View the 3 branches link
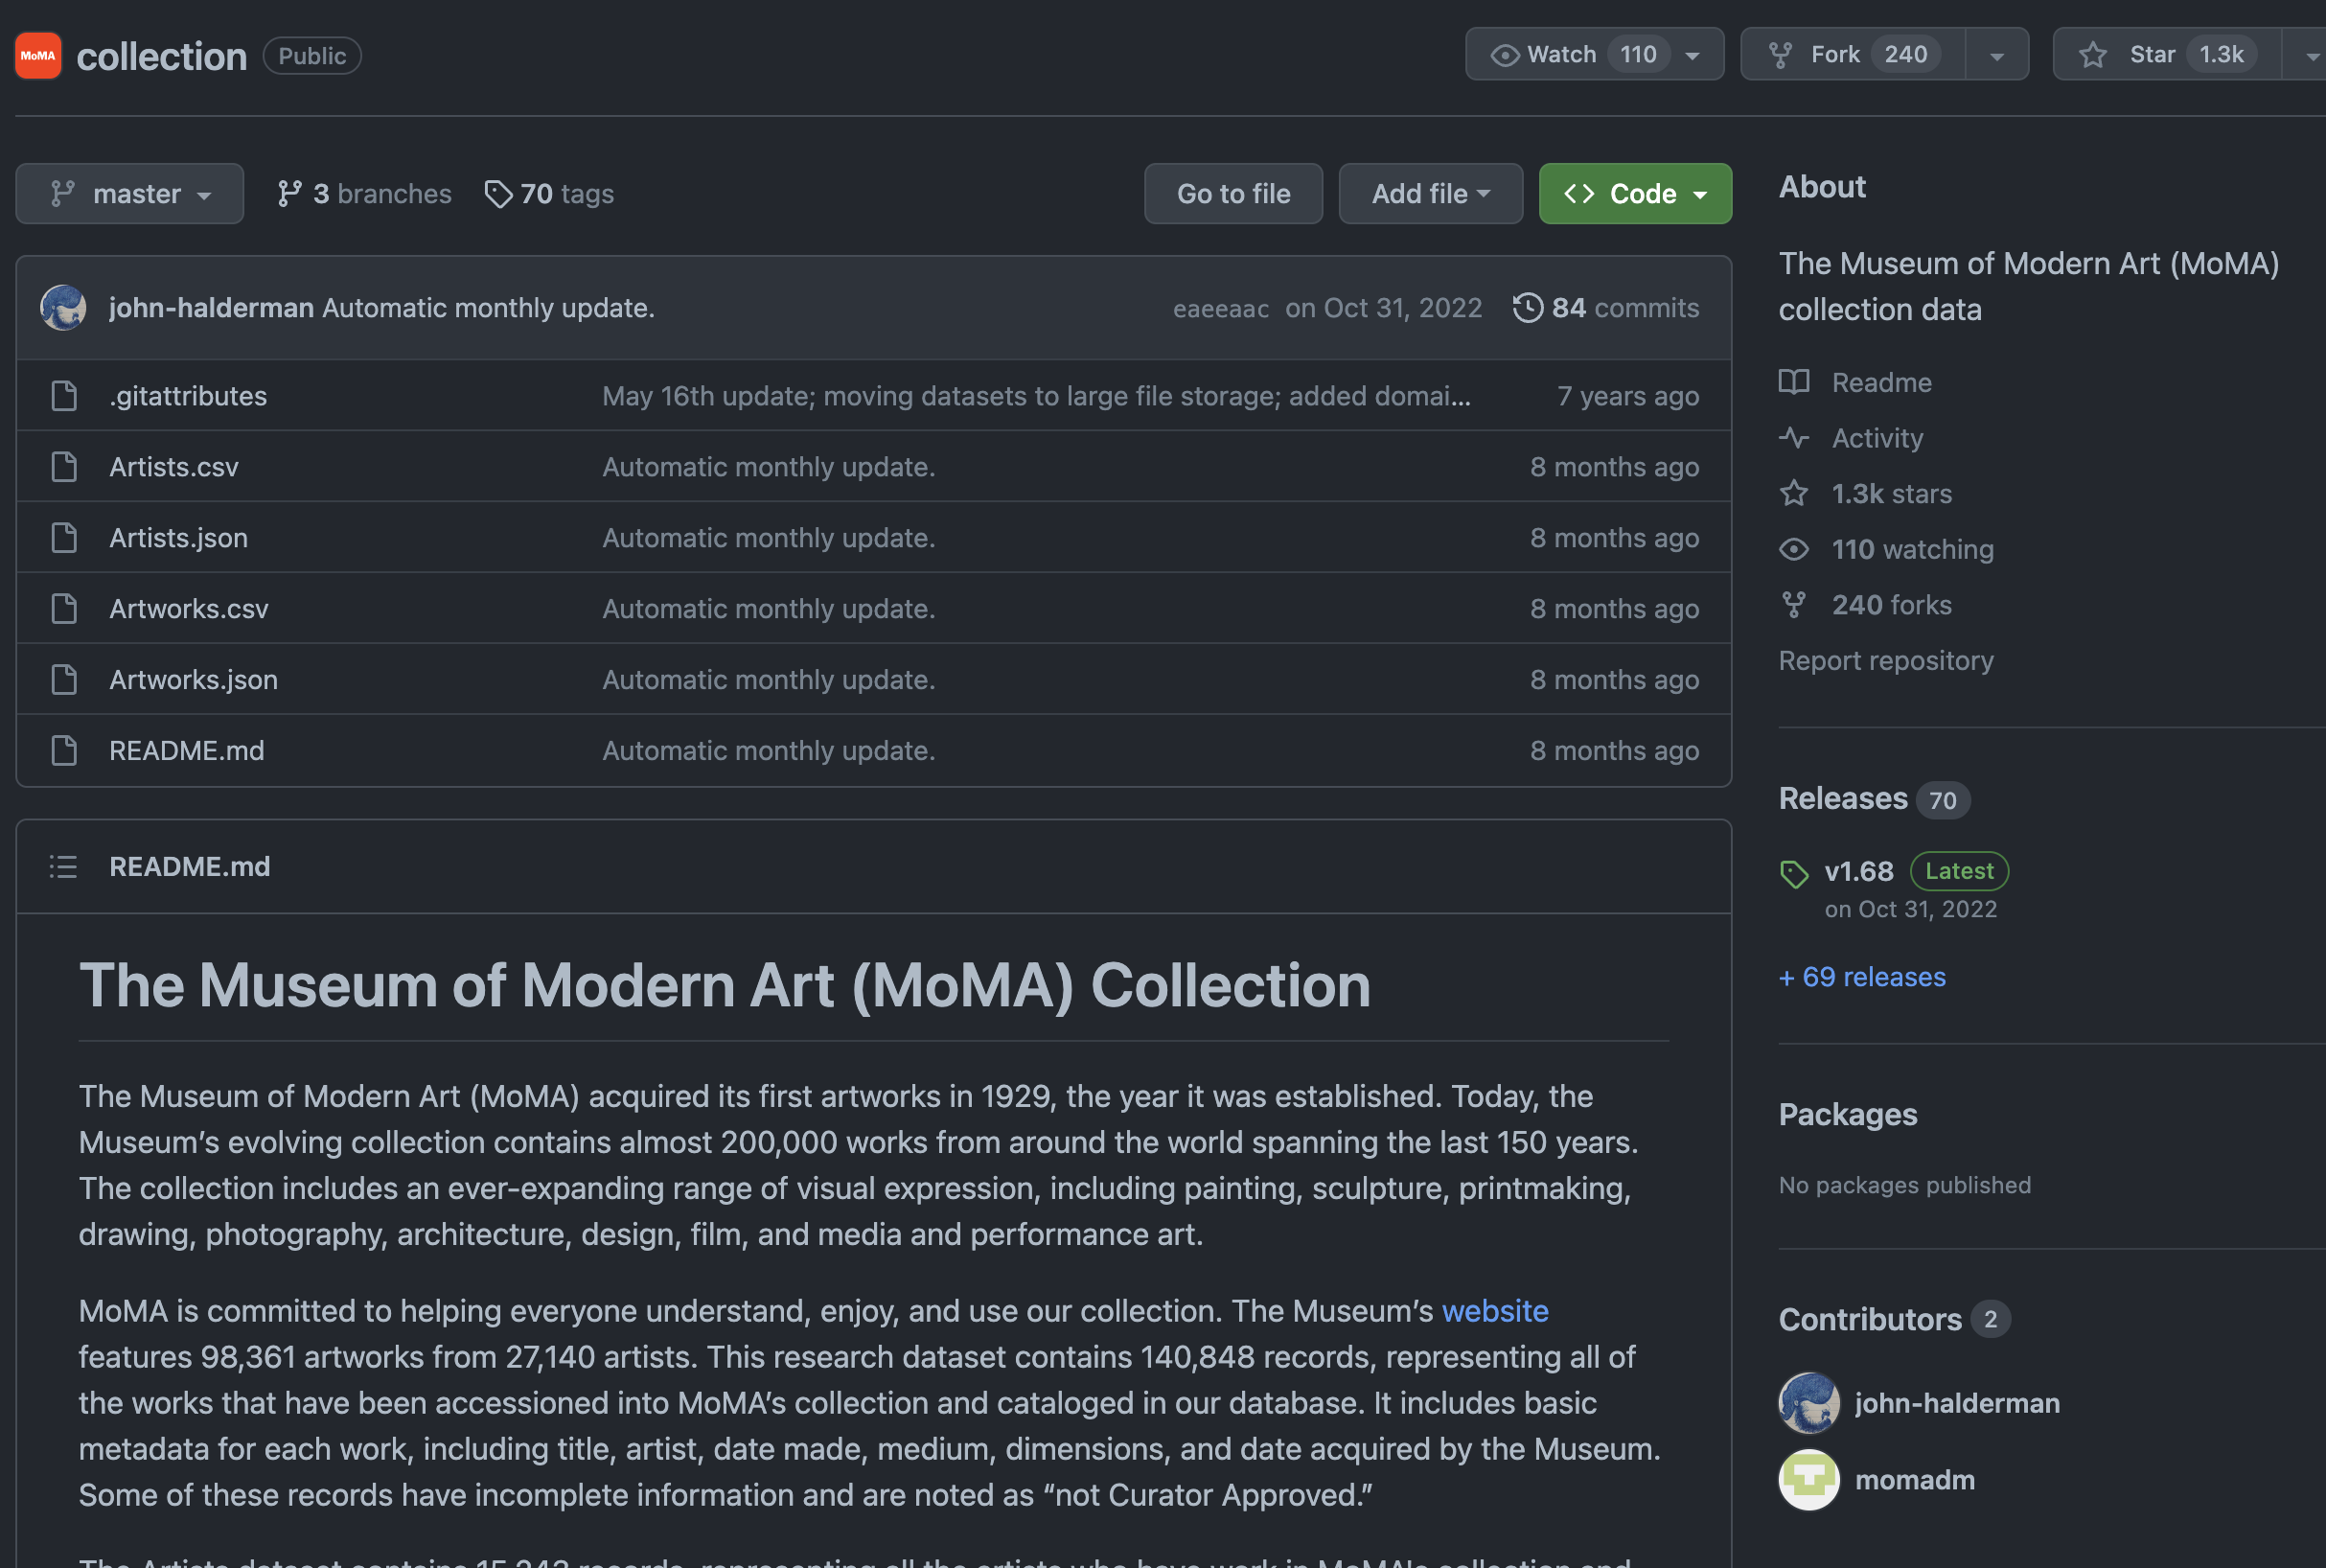The image size is (2326, 1568). pyautogui.click(x=365, y=193)
